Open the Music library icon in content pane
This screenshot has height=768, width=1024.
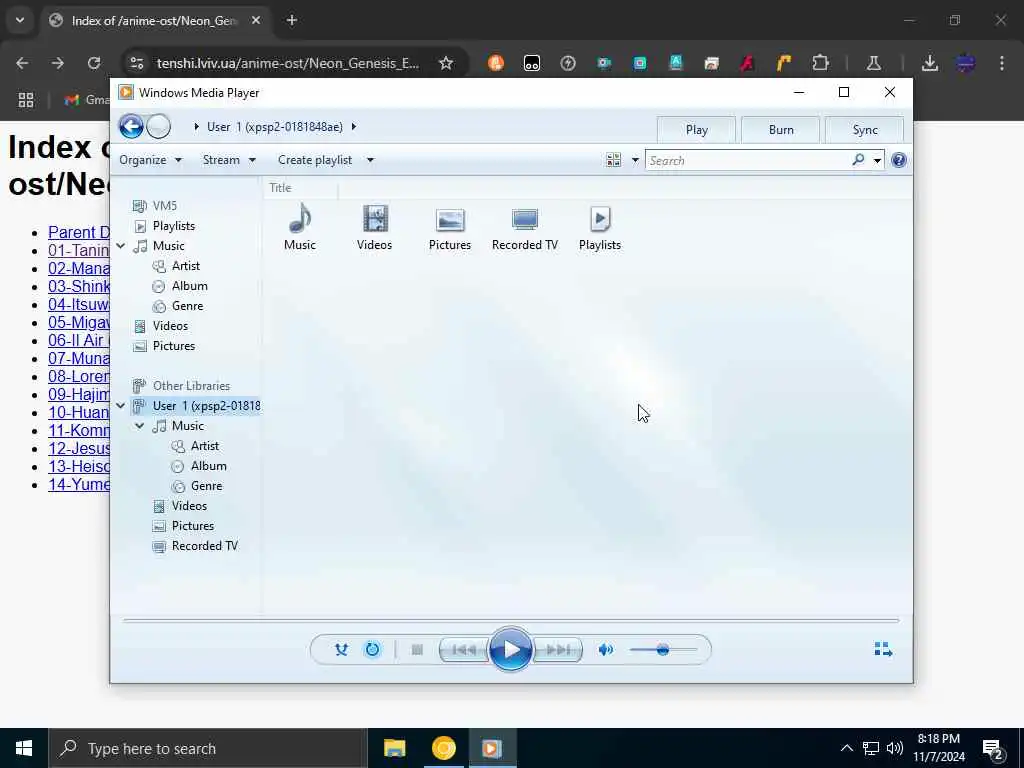pyautogui.click(x=300, y=227)
